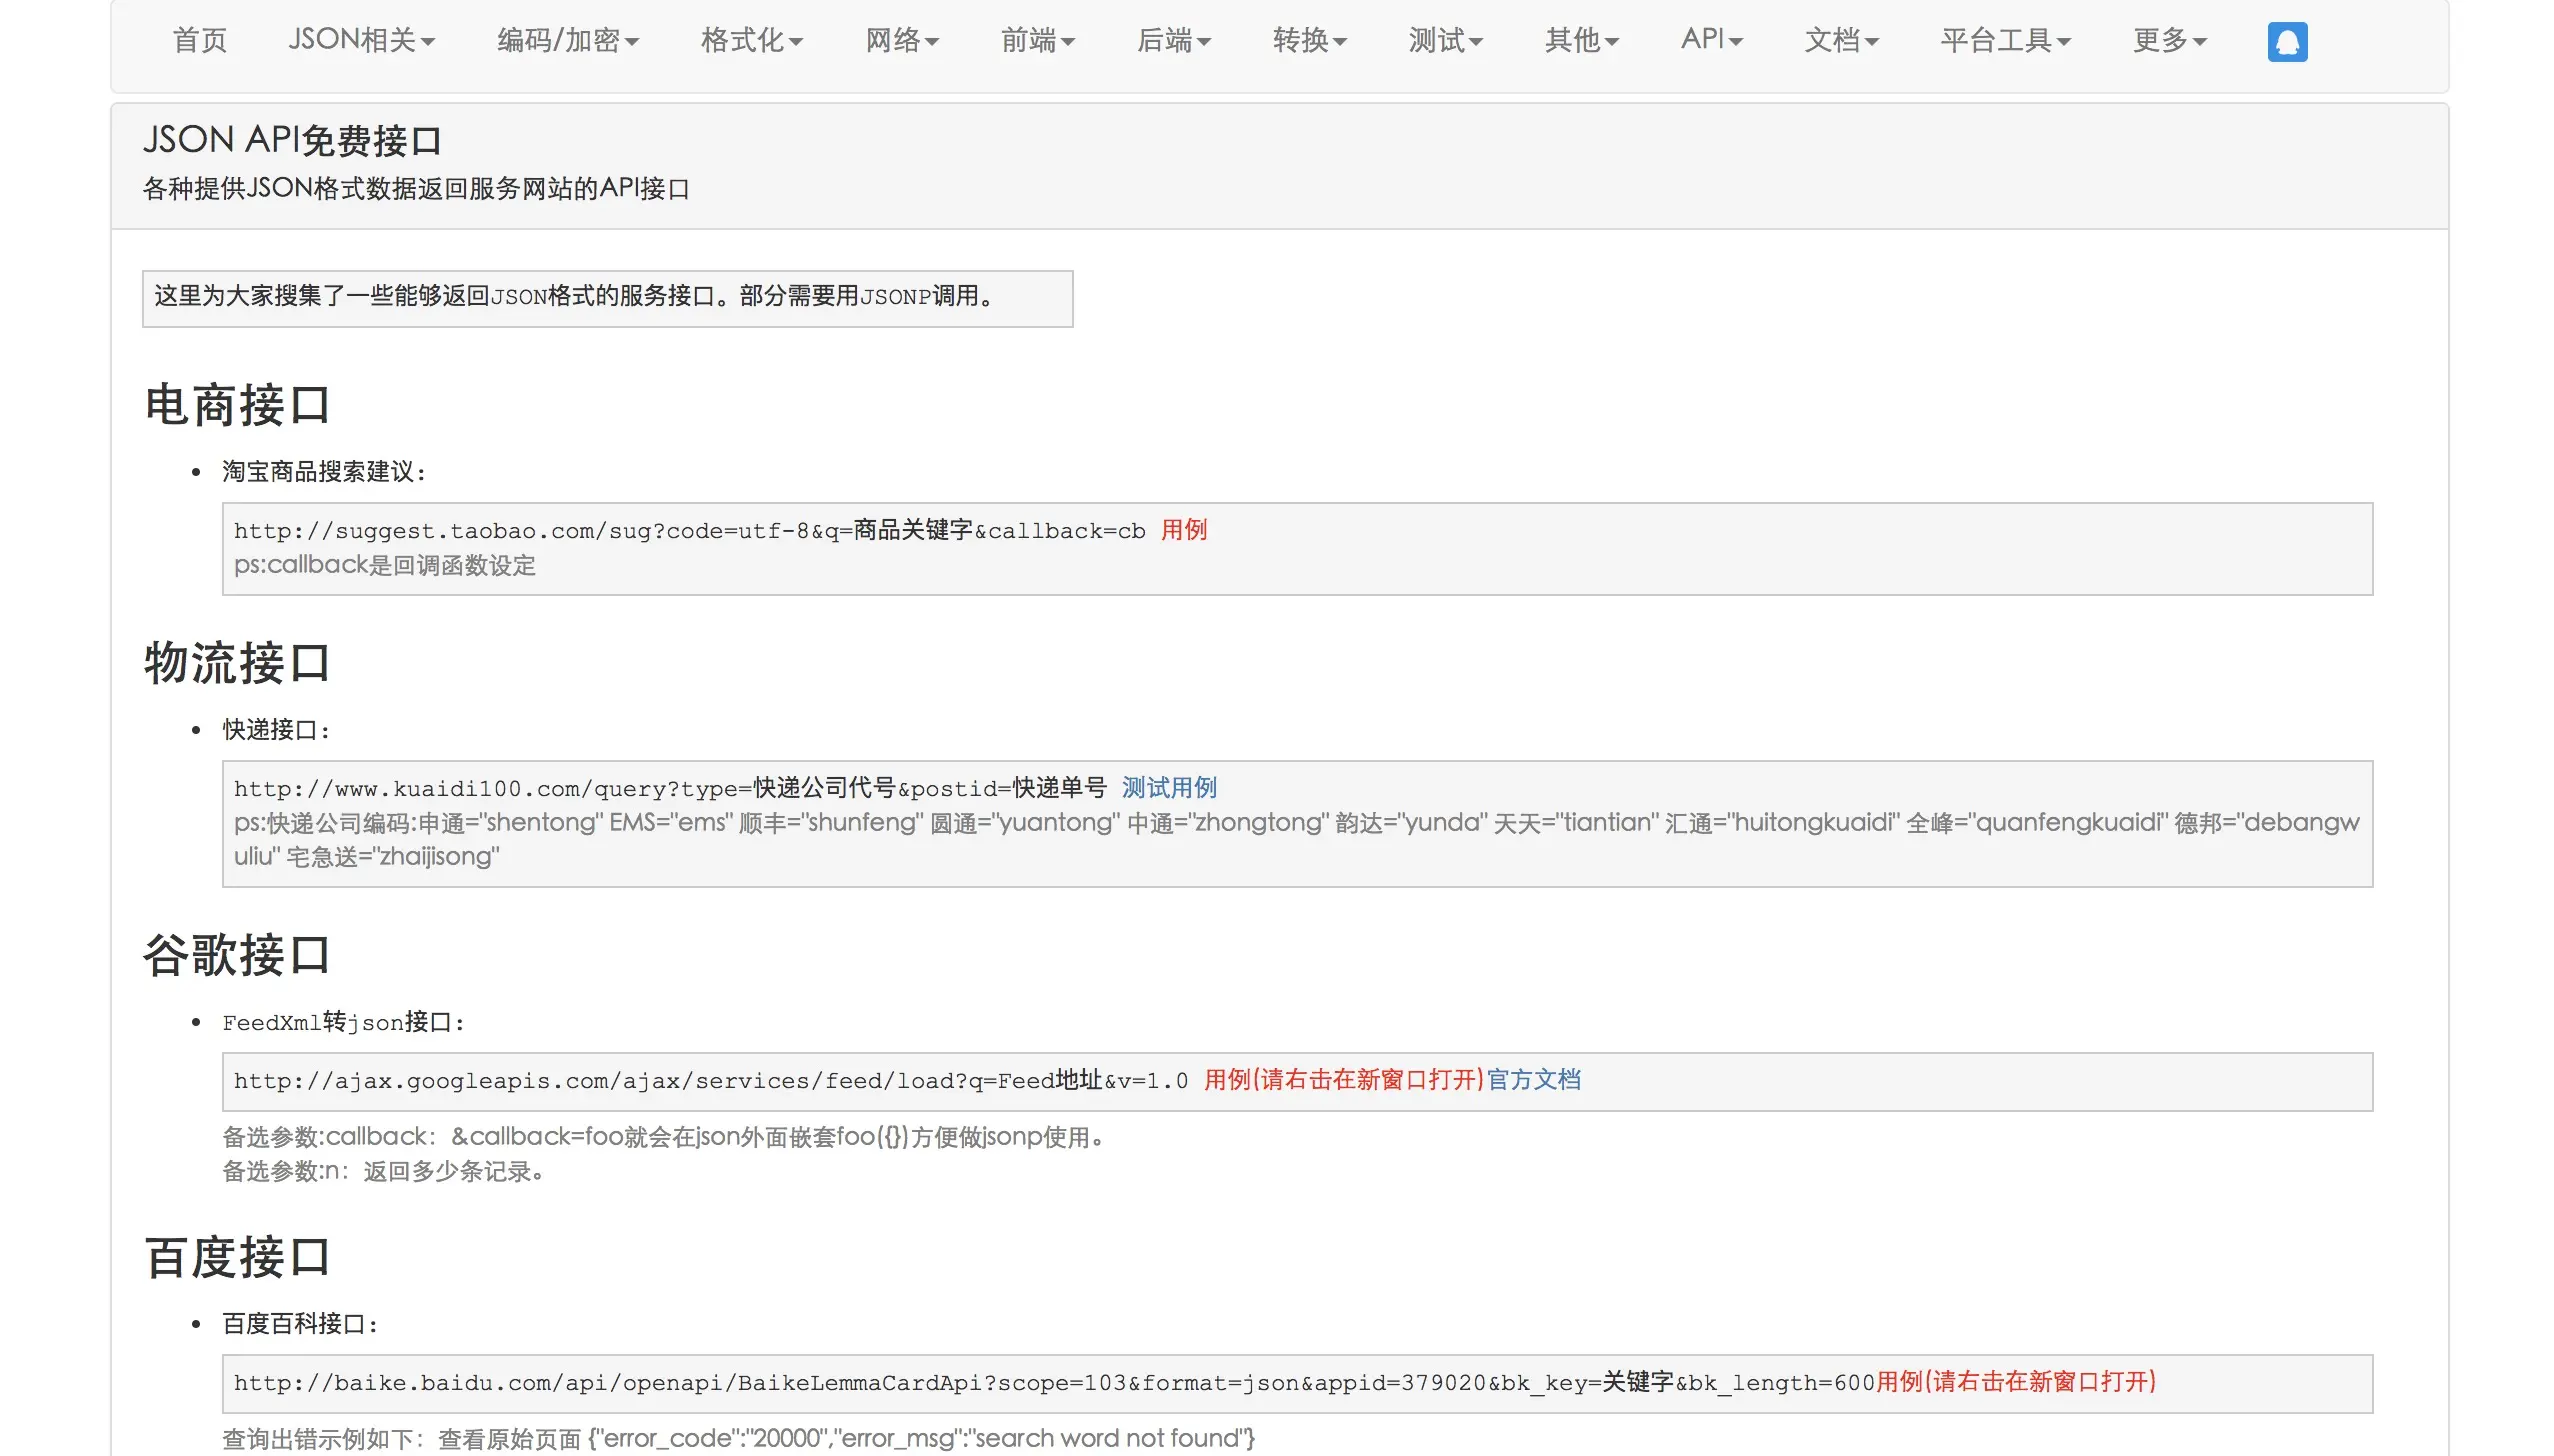
Task: Expand the 格式化 navigation dropdown
Action: [751, 40]
